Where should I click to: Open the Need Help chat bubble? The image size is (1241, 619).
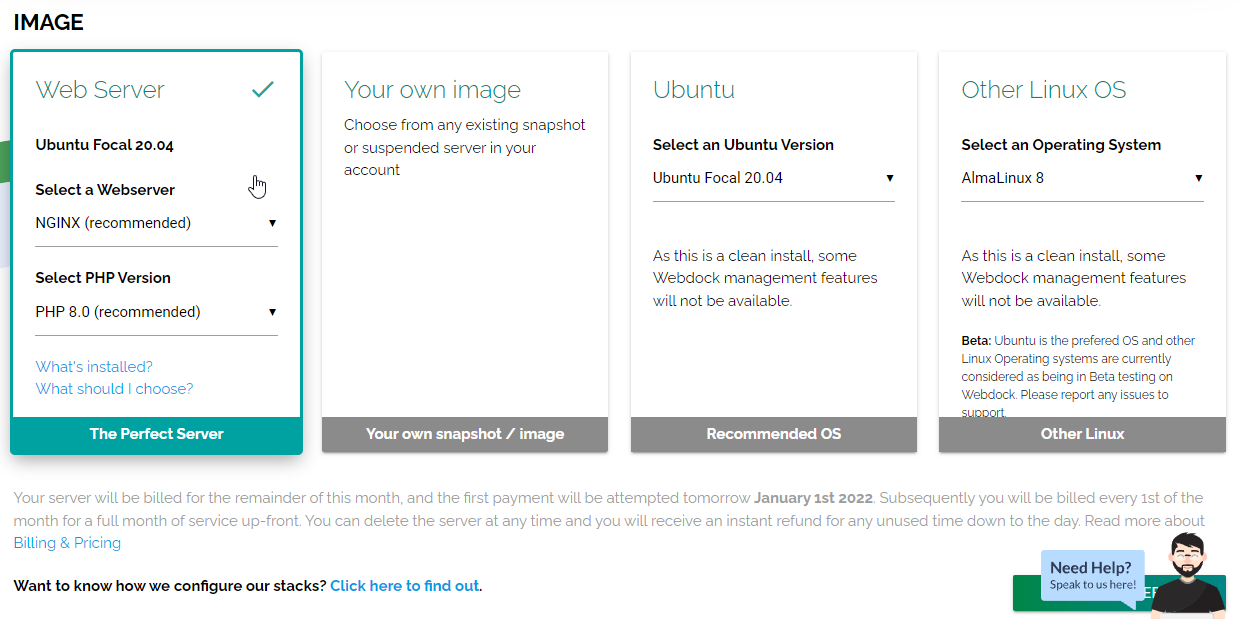coord(1091,575)
